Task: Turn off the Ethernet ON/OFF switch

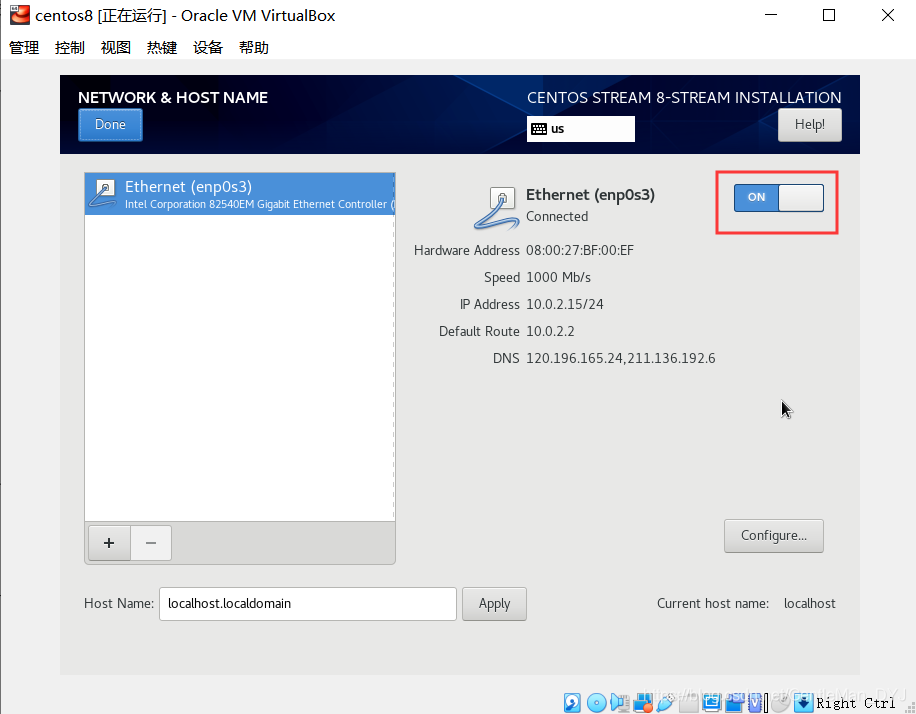Action: point(779,197)
